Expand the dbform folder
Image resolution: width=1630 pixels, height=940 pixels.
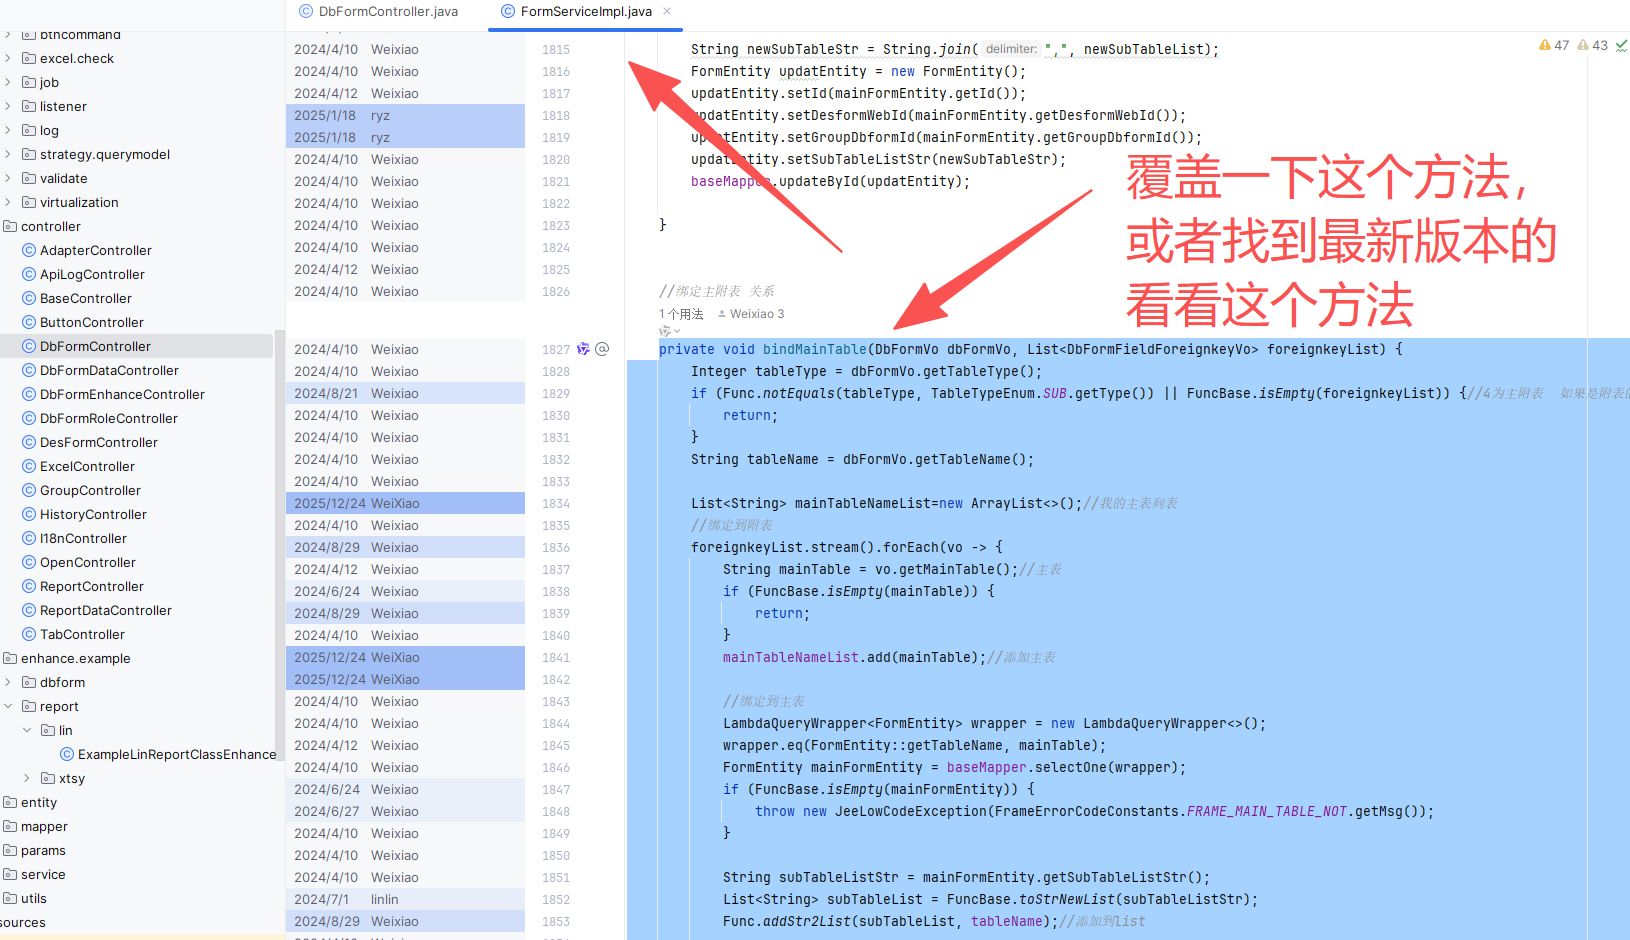[9, 682]
